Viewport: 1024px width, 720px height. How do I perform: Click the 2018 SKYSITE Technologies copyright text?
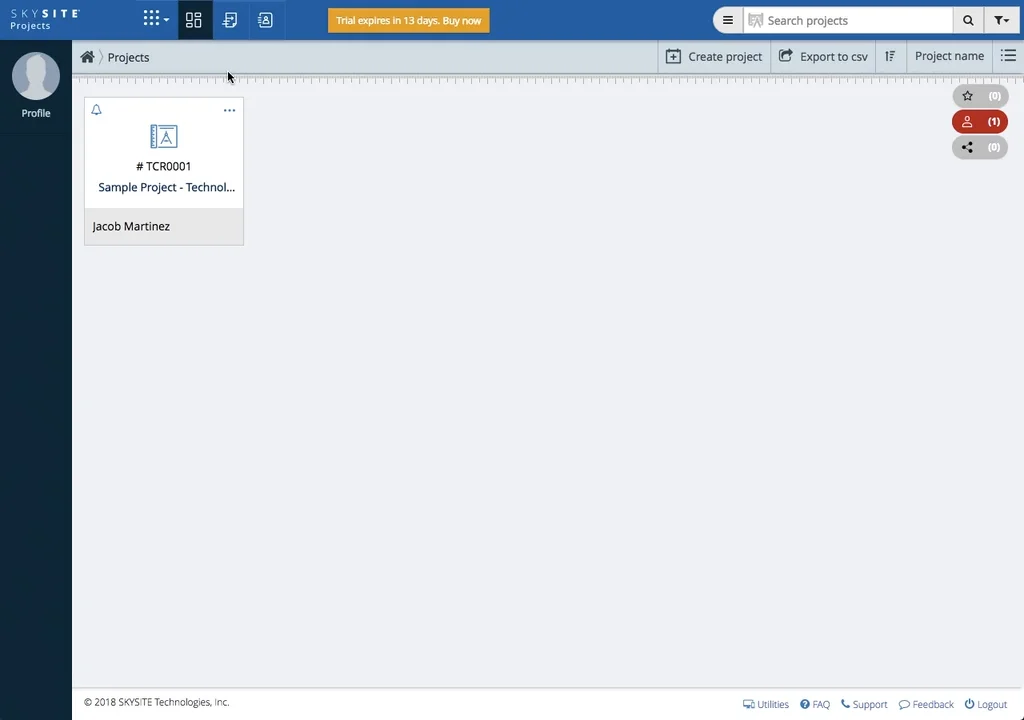click(x=157, y=702)
